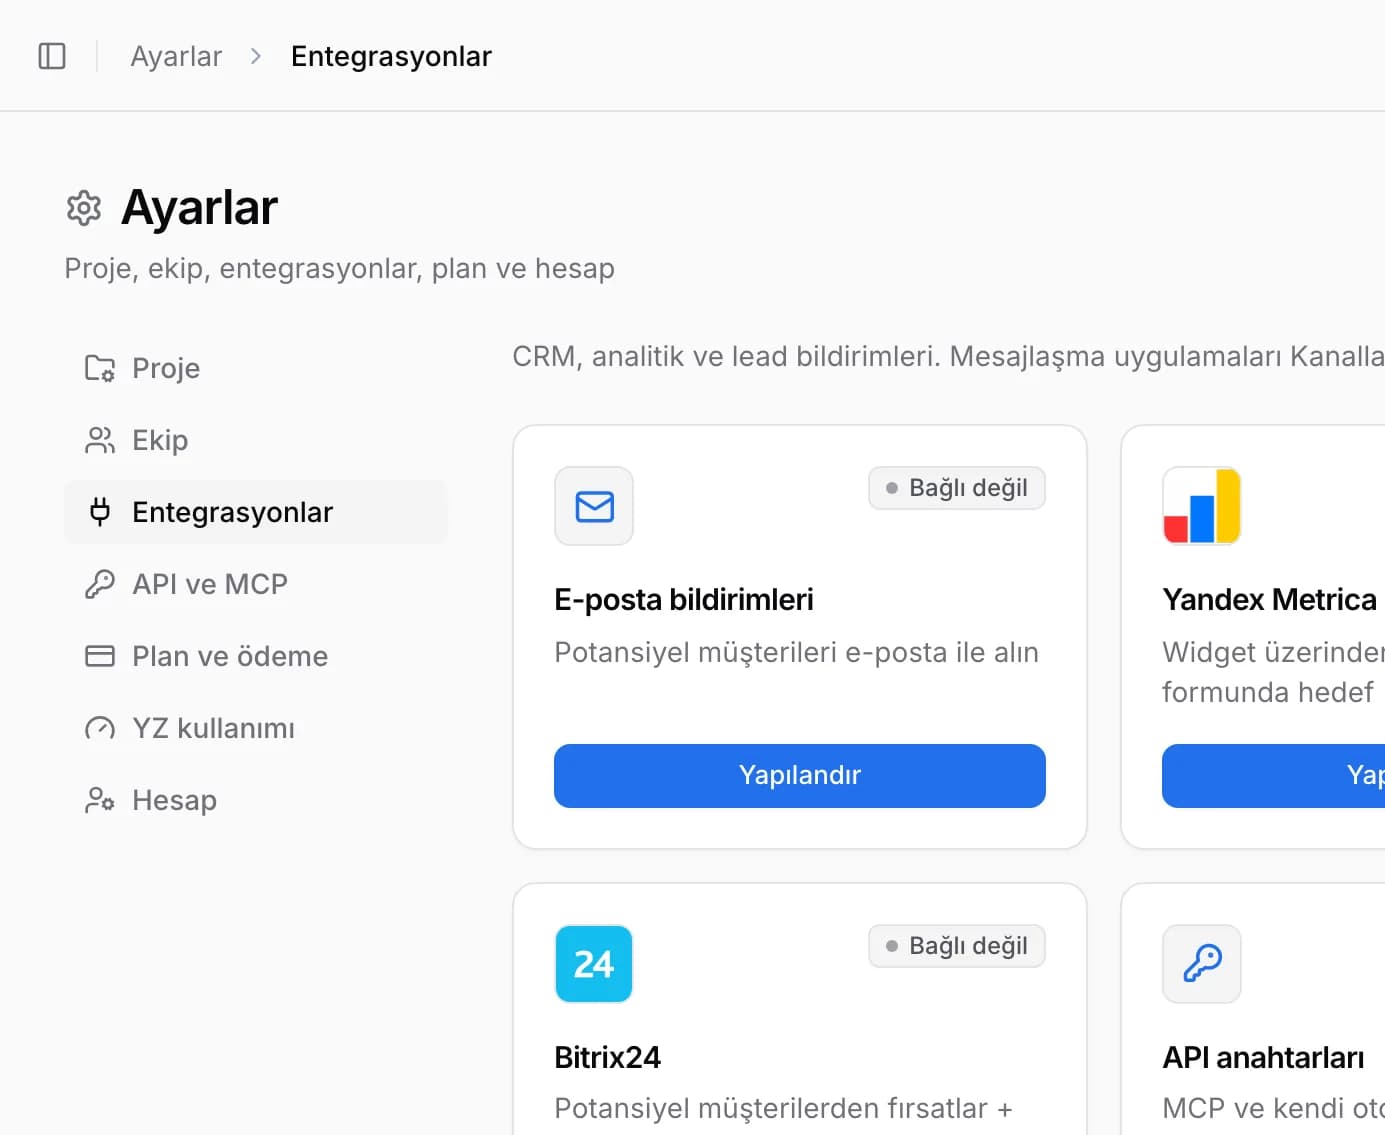Viewport: 1385px width, 1135px height.
Task: Select the Plan ve ödeme tab
Action: click(x=256, y=656)
